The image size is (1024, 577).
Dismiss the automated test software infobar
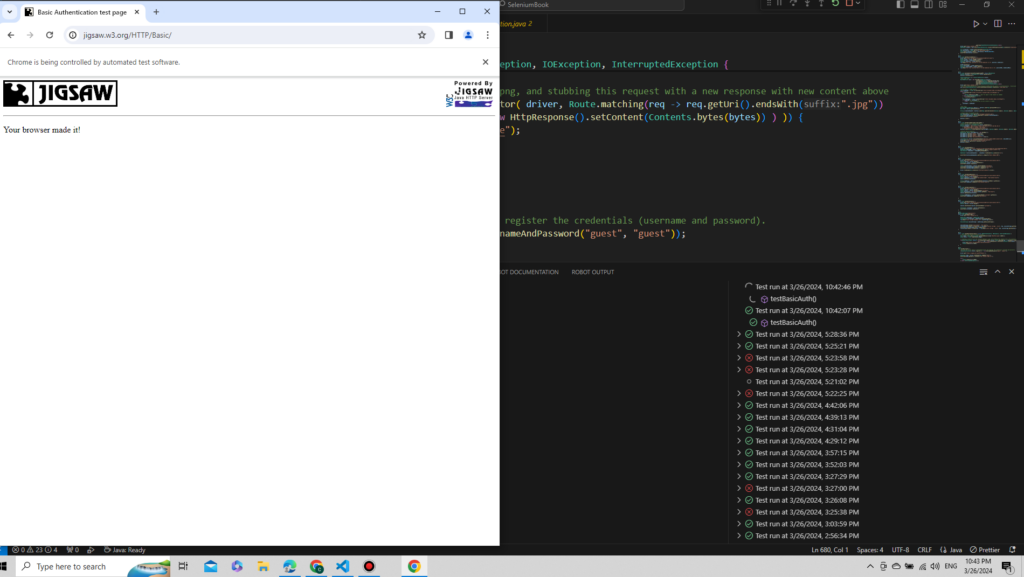(485, 62)
